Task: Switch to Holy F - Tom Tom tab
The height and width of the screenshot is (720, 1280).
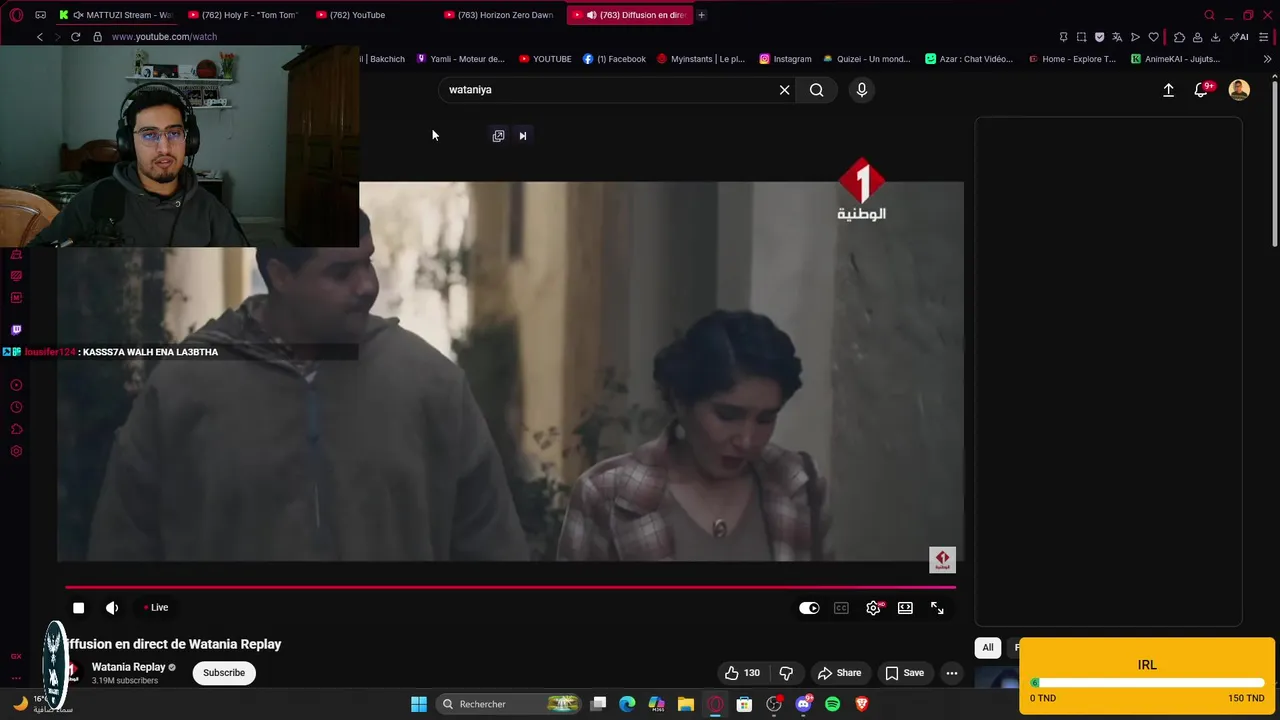Action: pos(244,15)
